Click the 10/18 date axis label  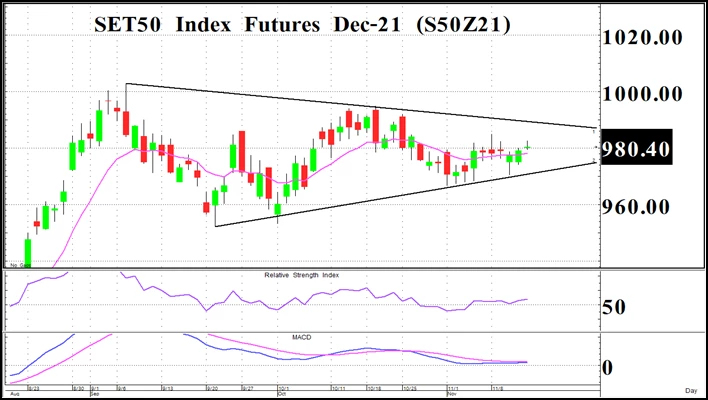pos(374,388)
